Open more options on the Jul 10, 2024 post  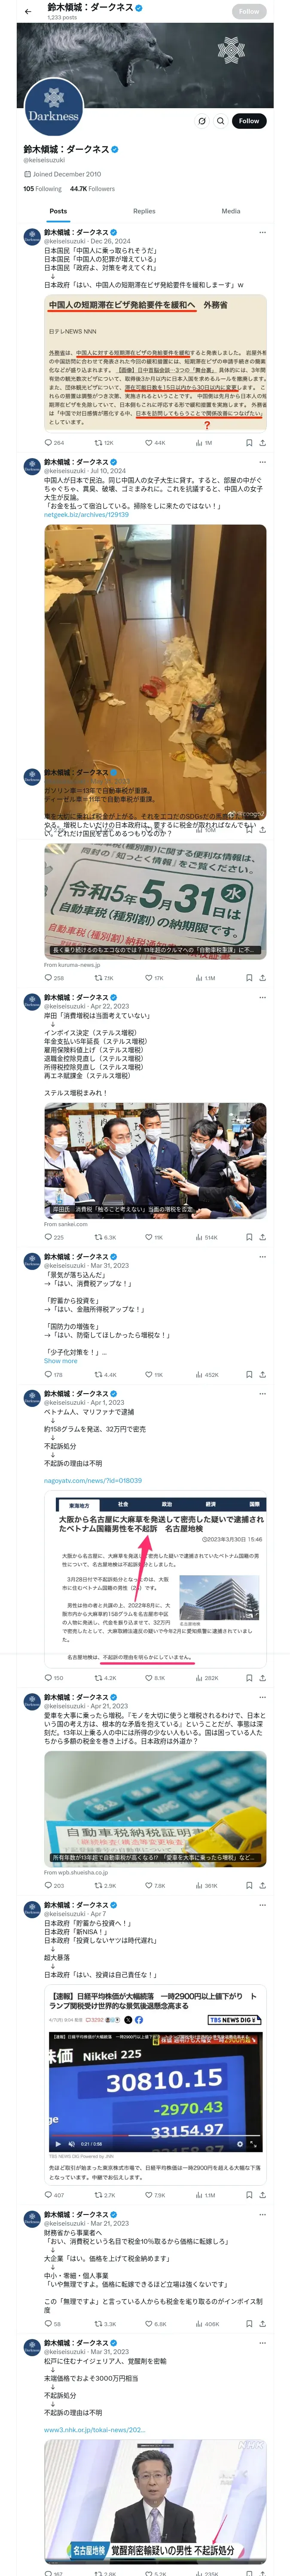pyautogui.click(x=263, y=463)
